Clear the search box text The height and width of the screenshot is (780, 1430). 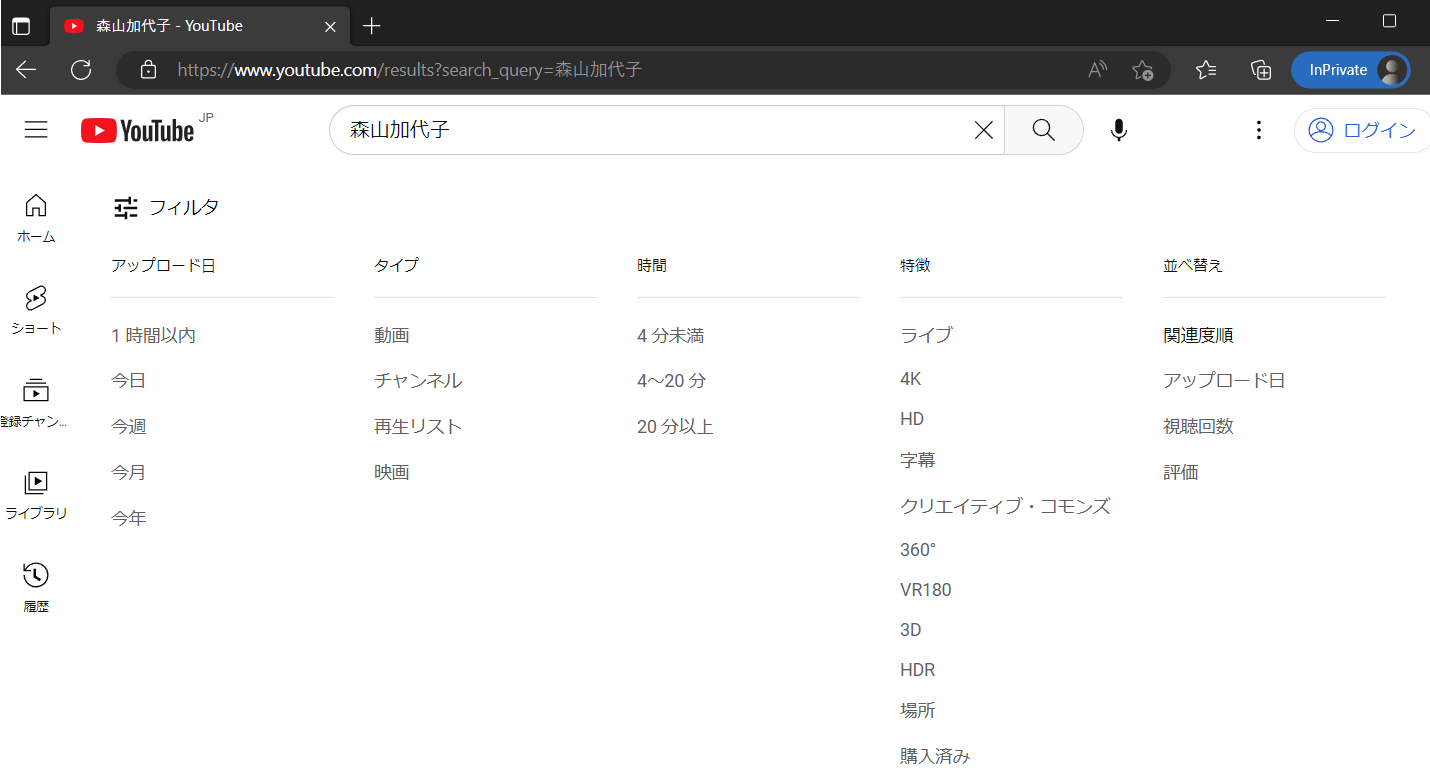point(984,130)
